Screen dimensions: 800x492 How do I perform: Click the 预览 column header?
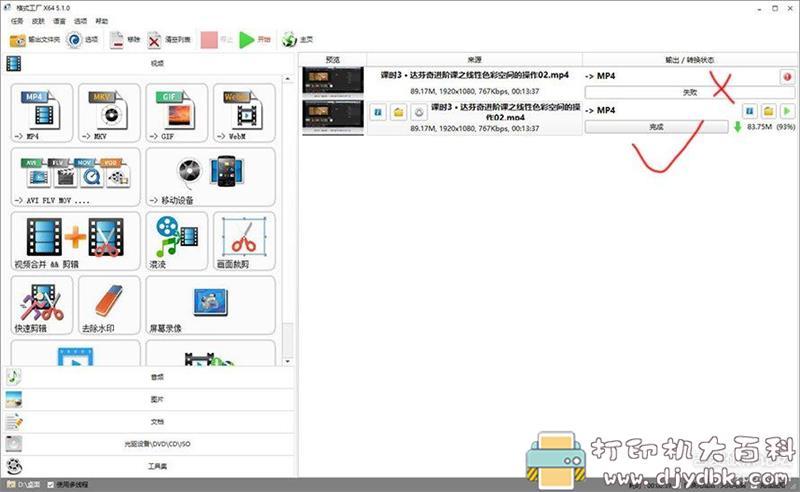tap(333, 60)
